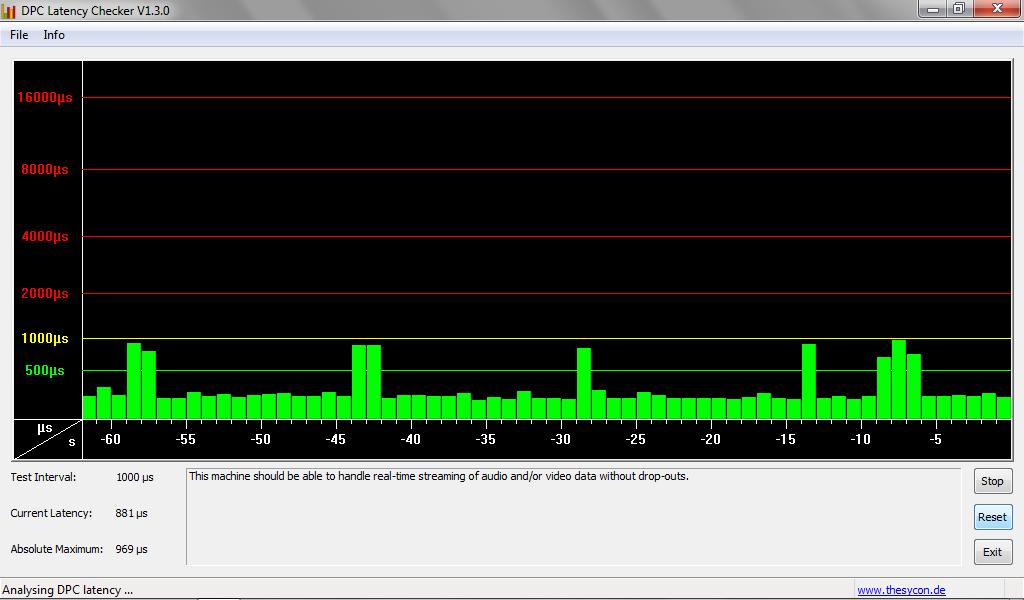Click the -40 time axis label

(x=411, y=439)
